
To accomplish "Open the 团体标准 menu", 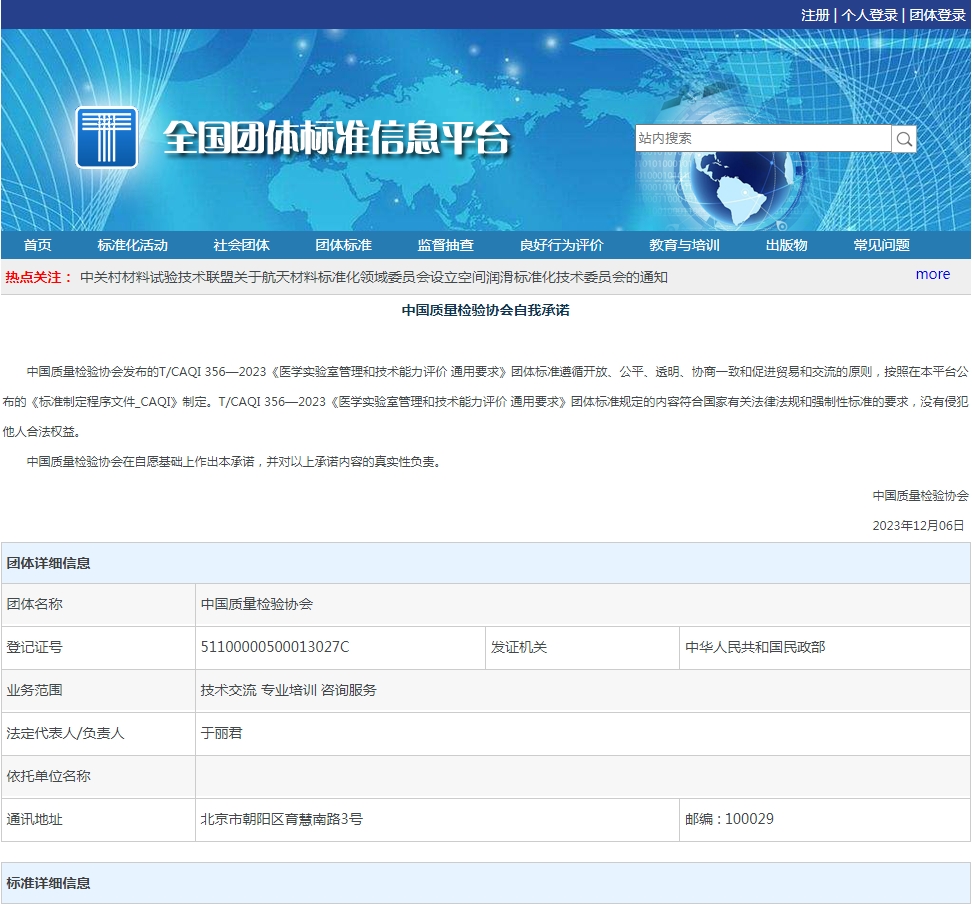I will [x=343, y=245].
